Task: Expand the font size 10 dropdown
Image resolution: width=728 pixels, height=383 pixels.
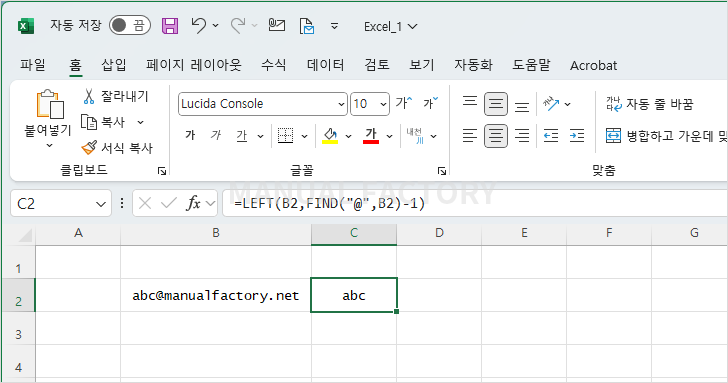Action: point(384,104)
